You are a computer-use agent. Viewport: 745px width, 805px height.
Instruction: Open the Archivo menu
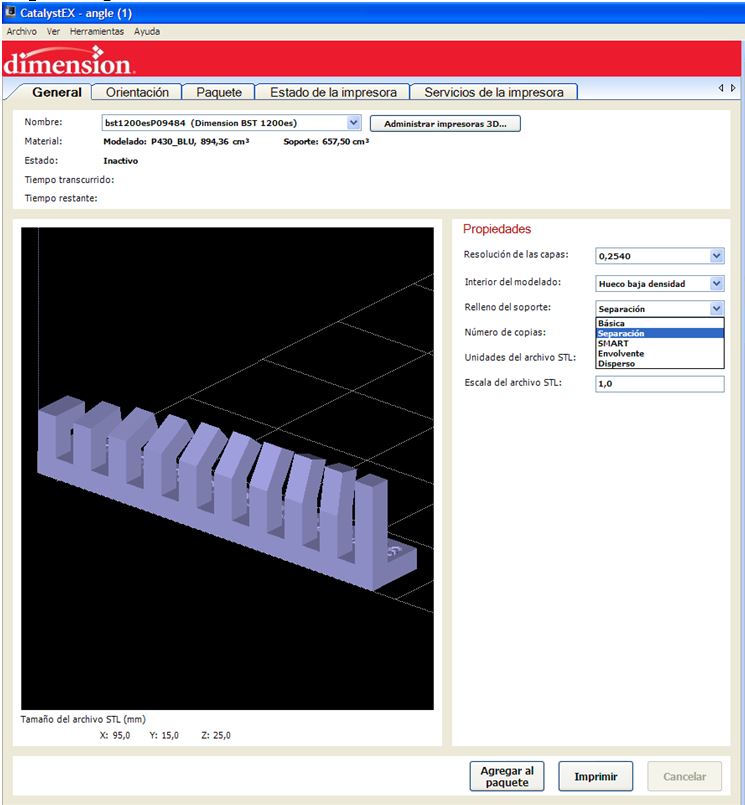pyautogui.click(x=22, y=31)
